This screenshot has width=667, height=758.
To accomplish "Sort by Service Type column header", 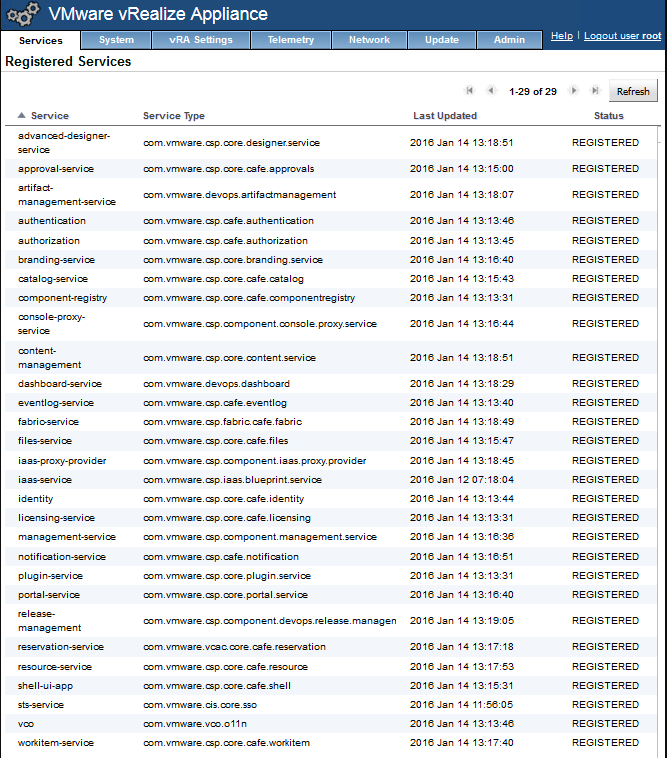I will tap(174, 116).
